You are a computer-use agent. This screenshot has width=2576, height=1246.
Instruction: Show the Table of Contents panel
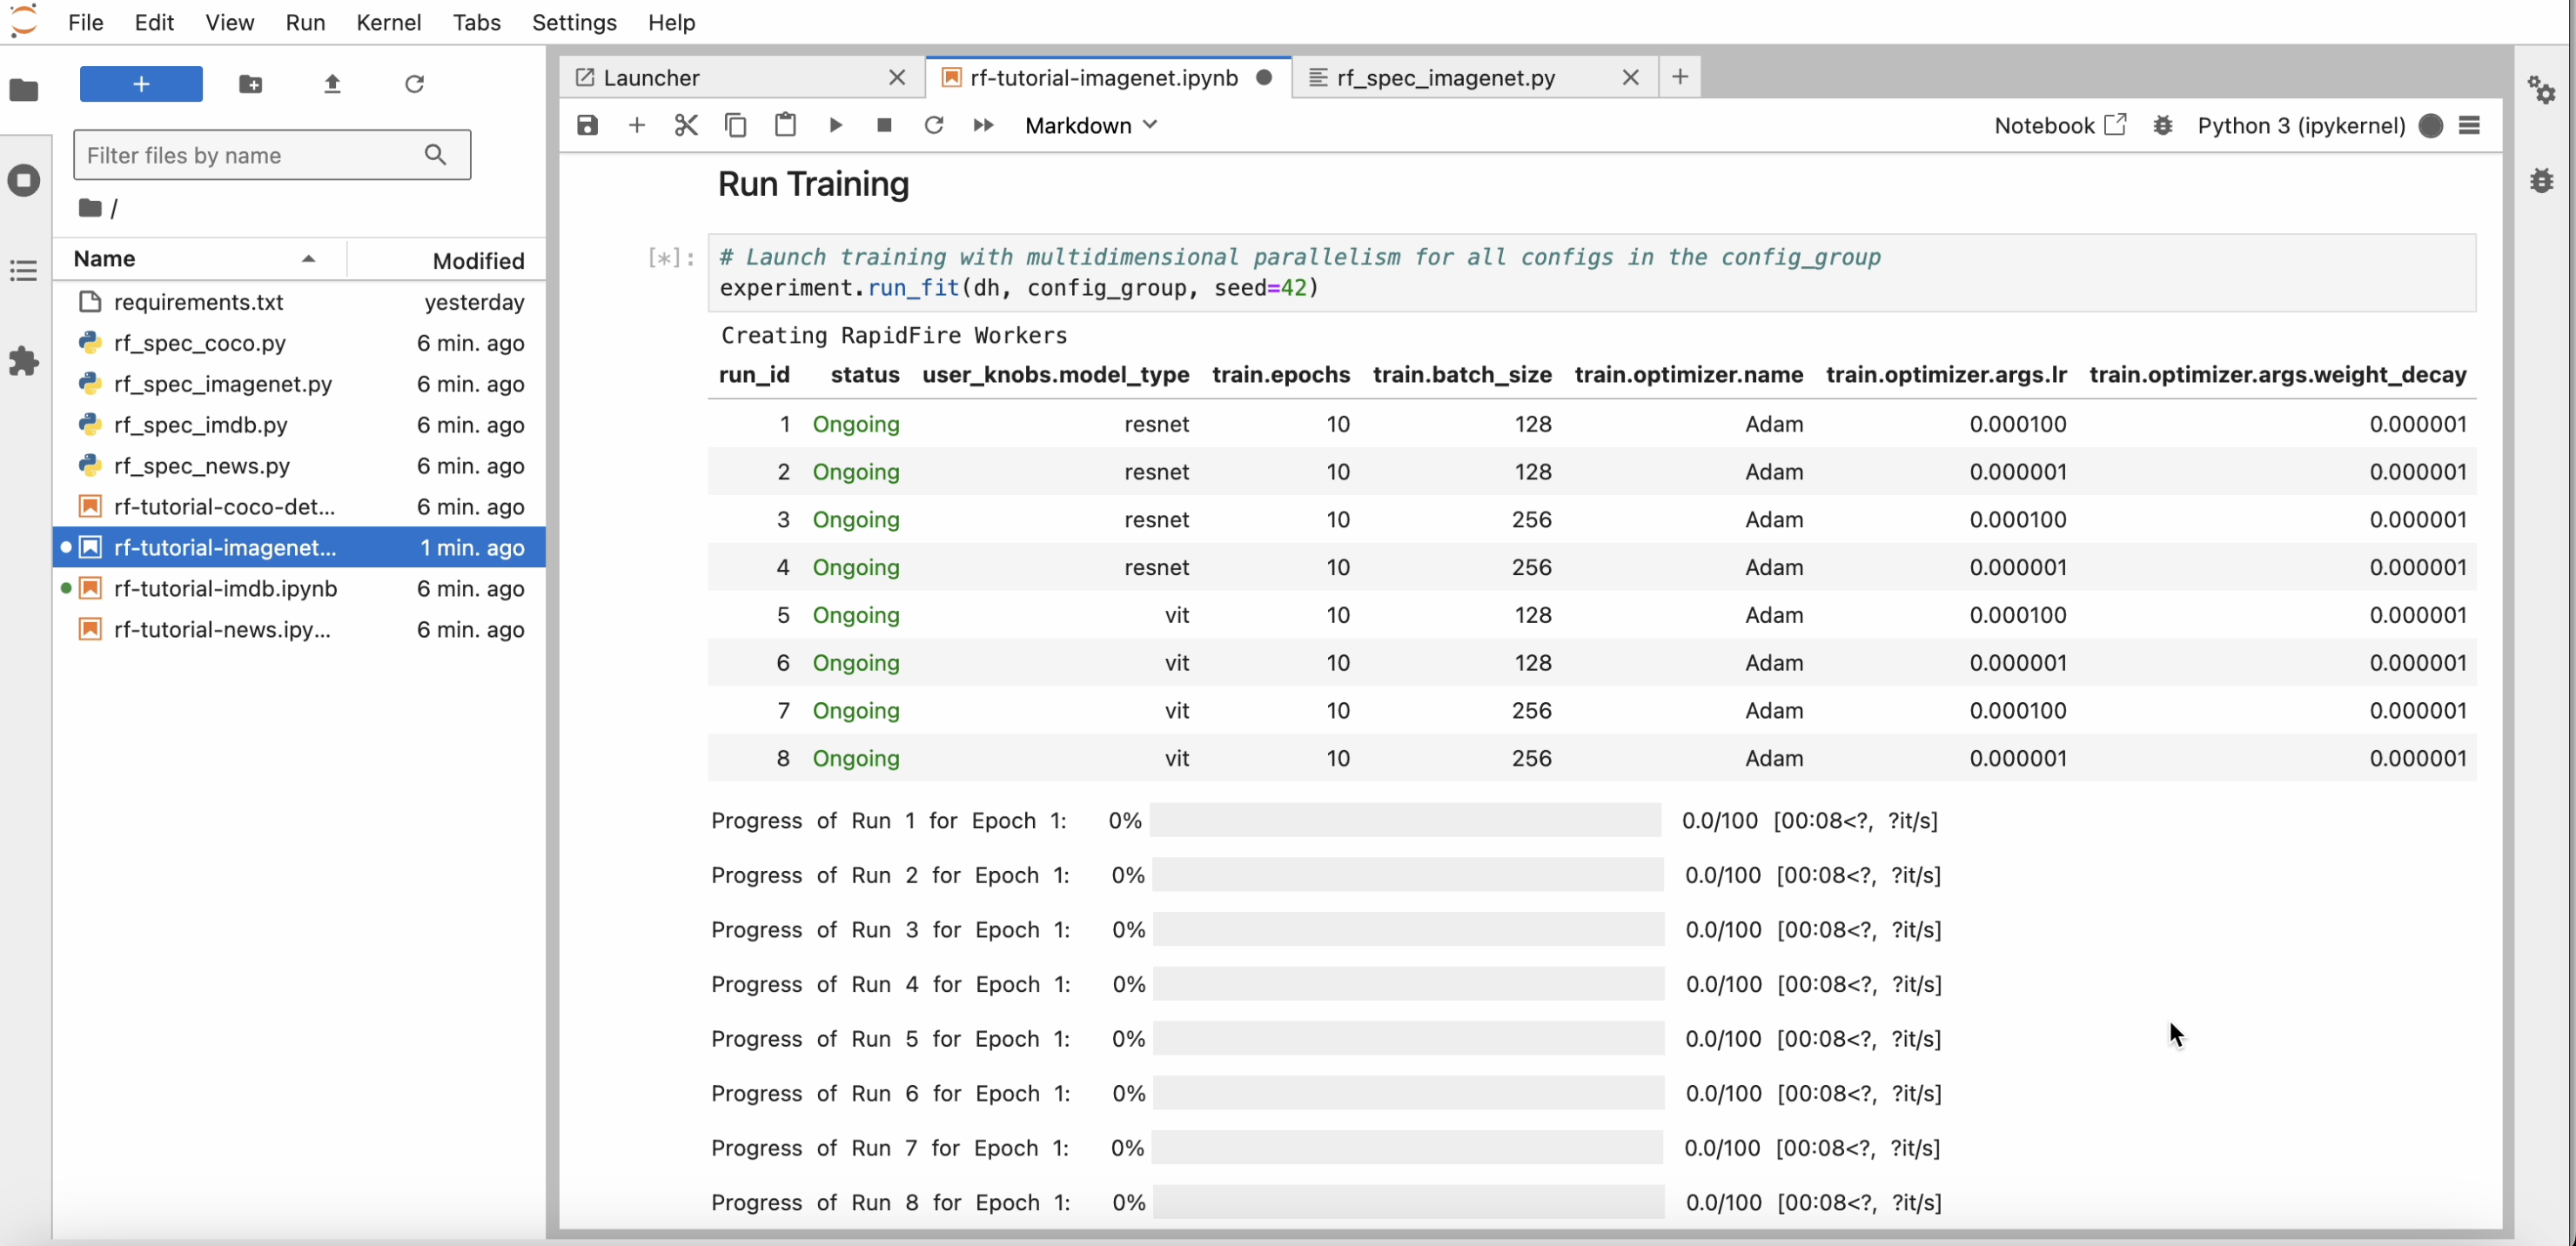tap(24, 270)
